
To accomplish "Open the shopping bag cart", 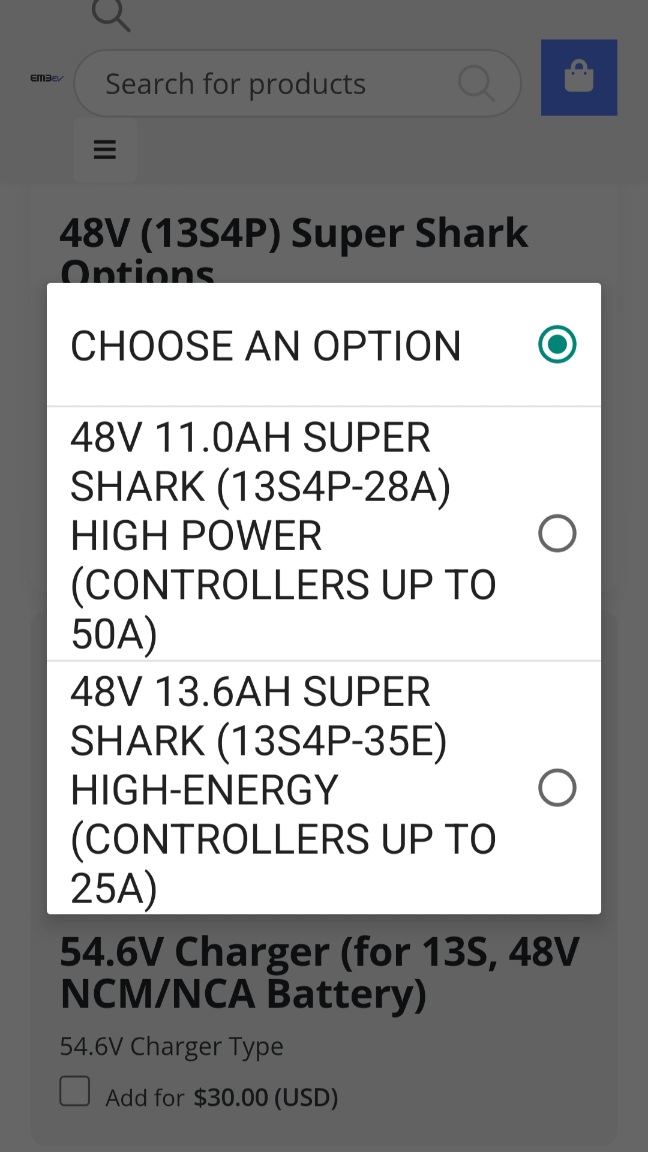I will pos(579,77).
